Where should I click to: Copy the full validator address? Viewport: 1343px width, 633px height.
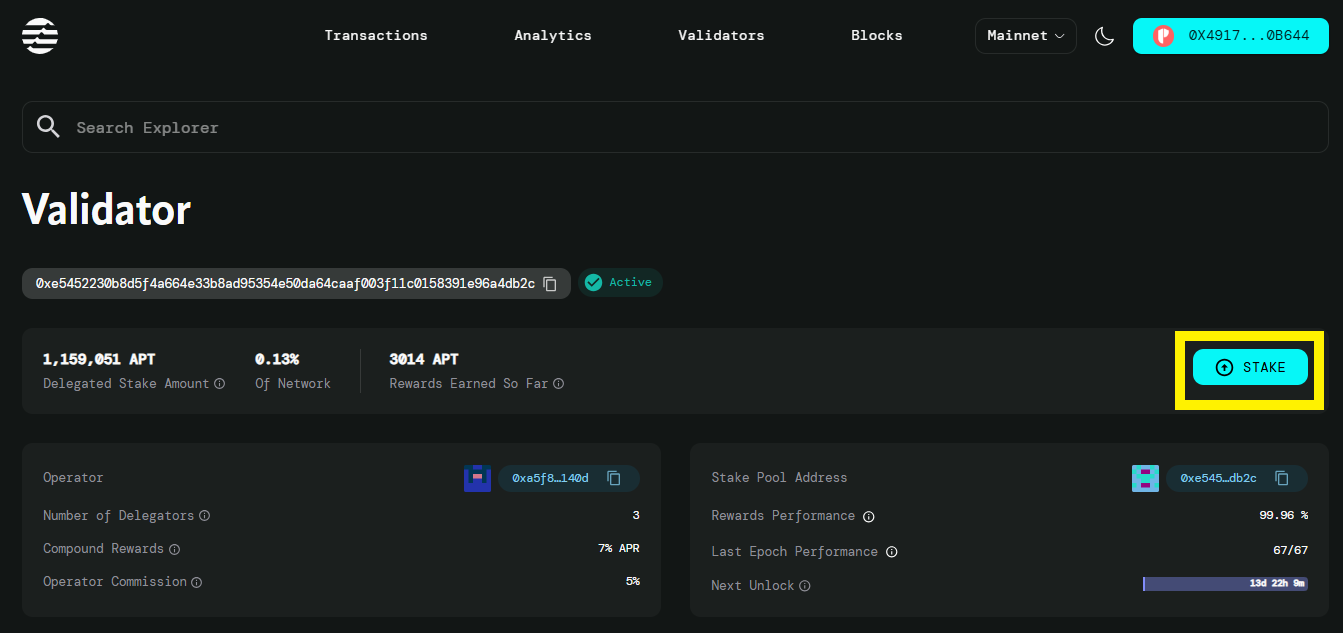coord(550,283)
